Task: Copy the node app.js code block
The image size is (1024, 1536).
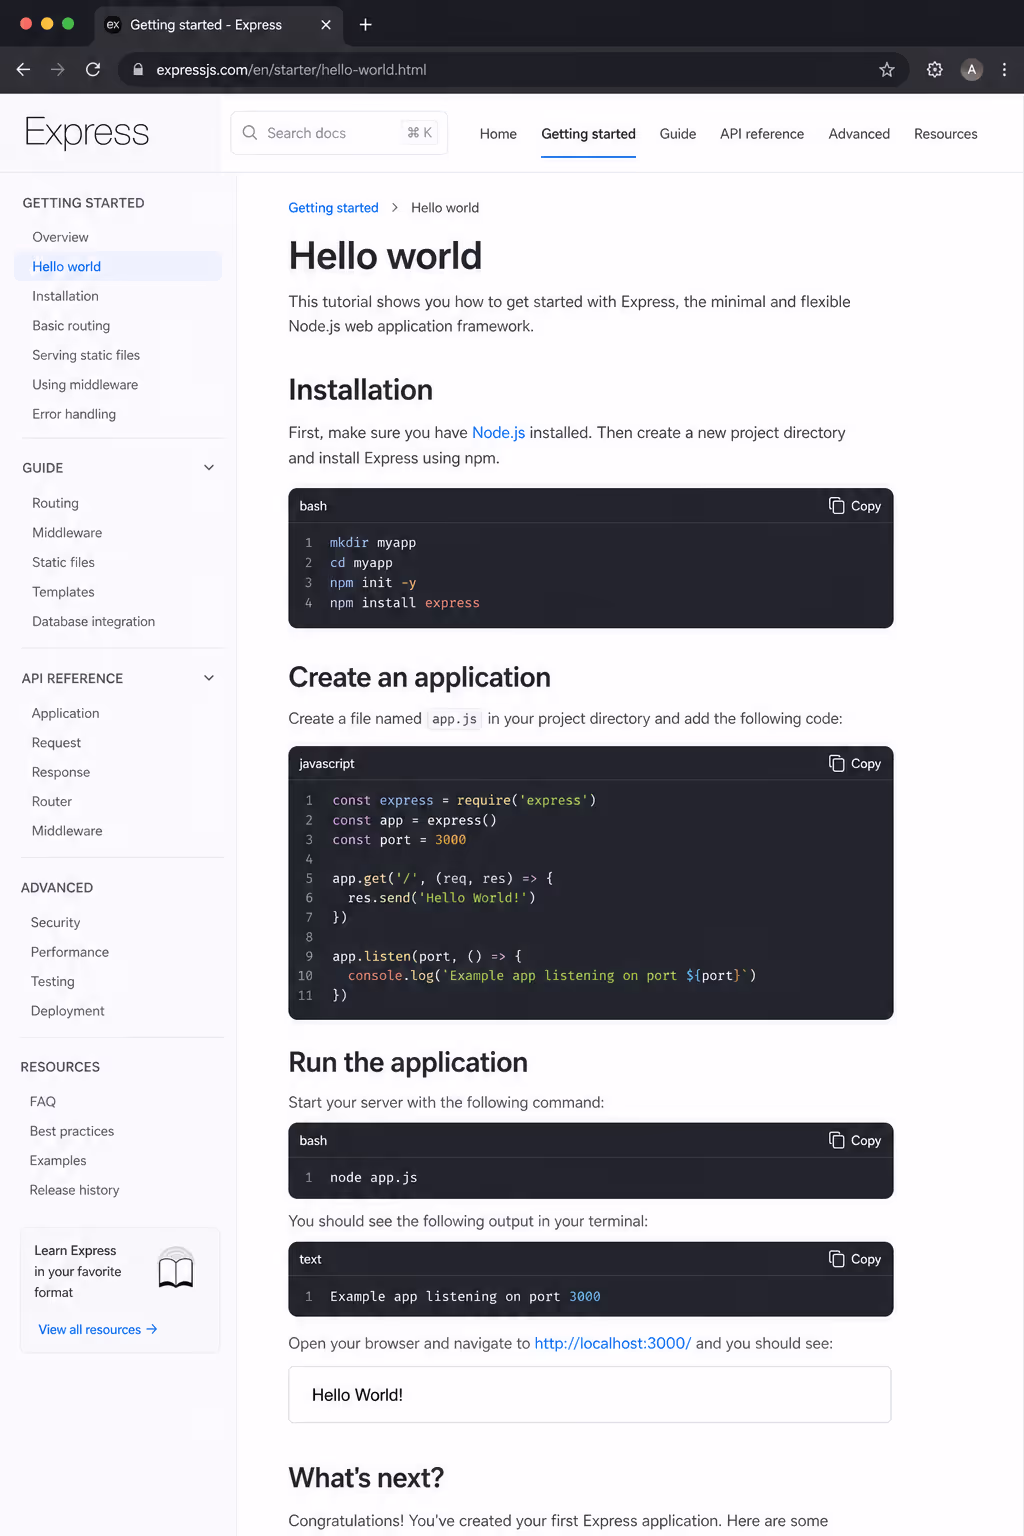Action: point(855,1141)
